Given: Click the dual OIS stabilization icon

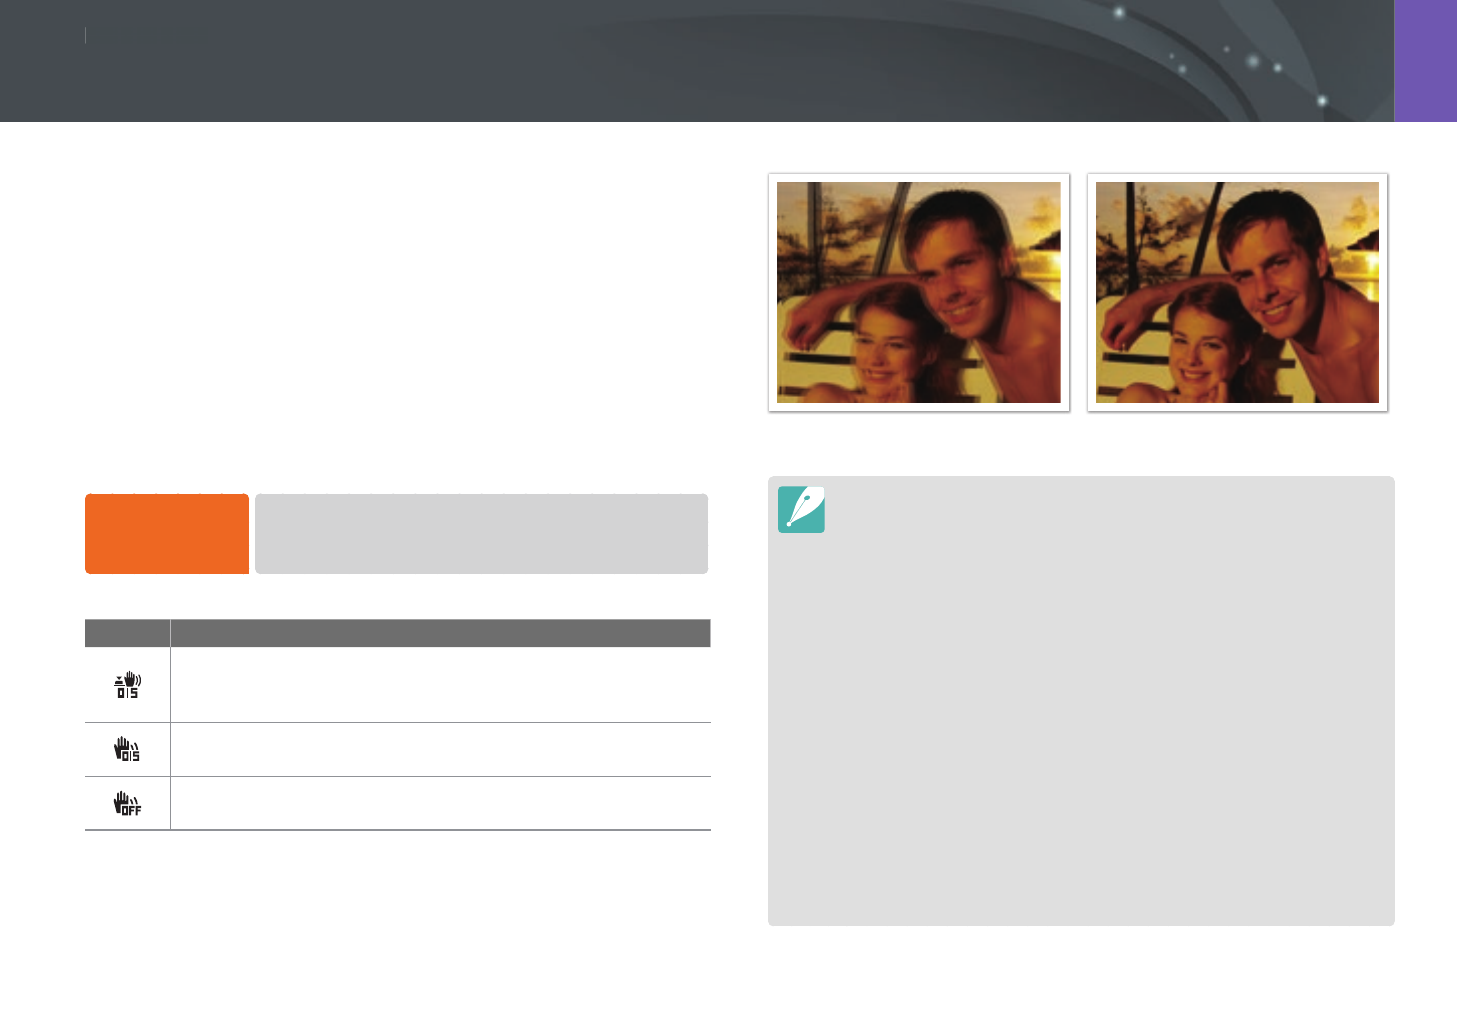Looking at the screenshot, I should 127,685.
